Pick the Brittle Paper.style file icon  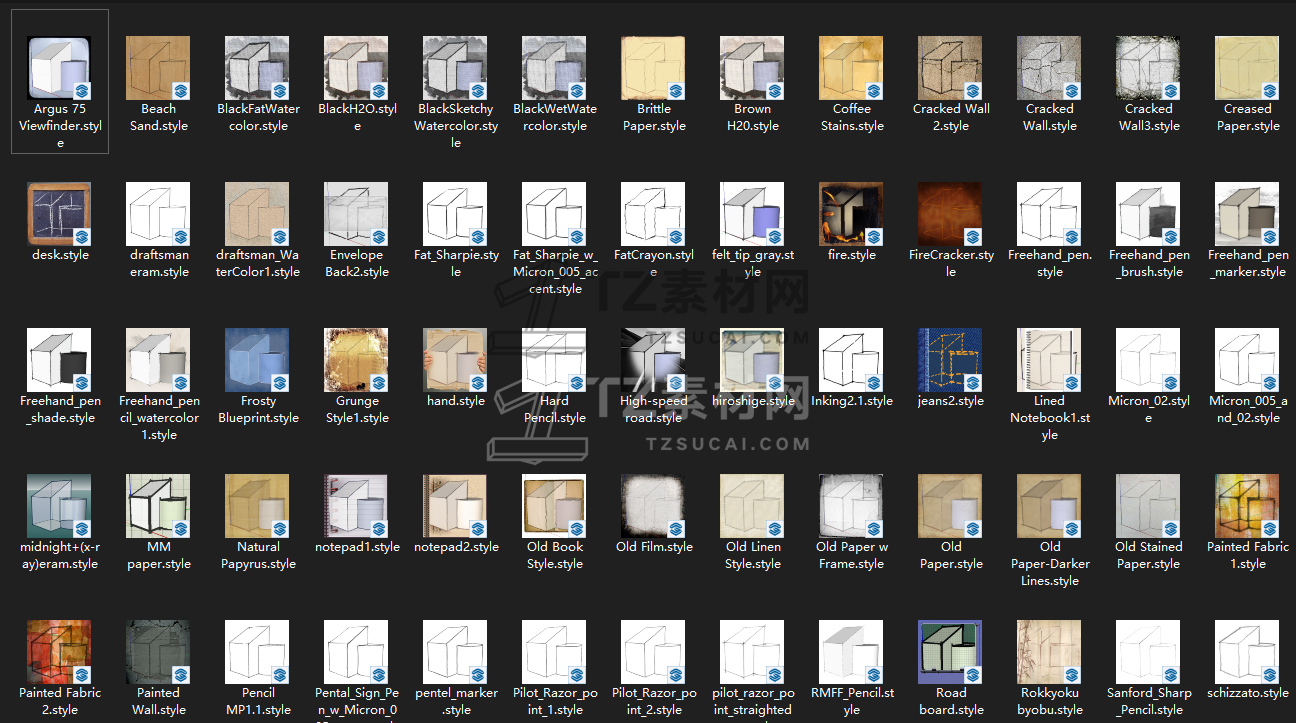pos(654,68)
